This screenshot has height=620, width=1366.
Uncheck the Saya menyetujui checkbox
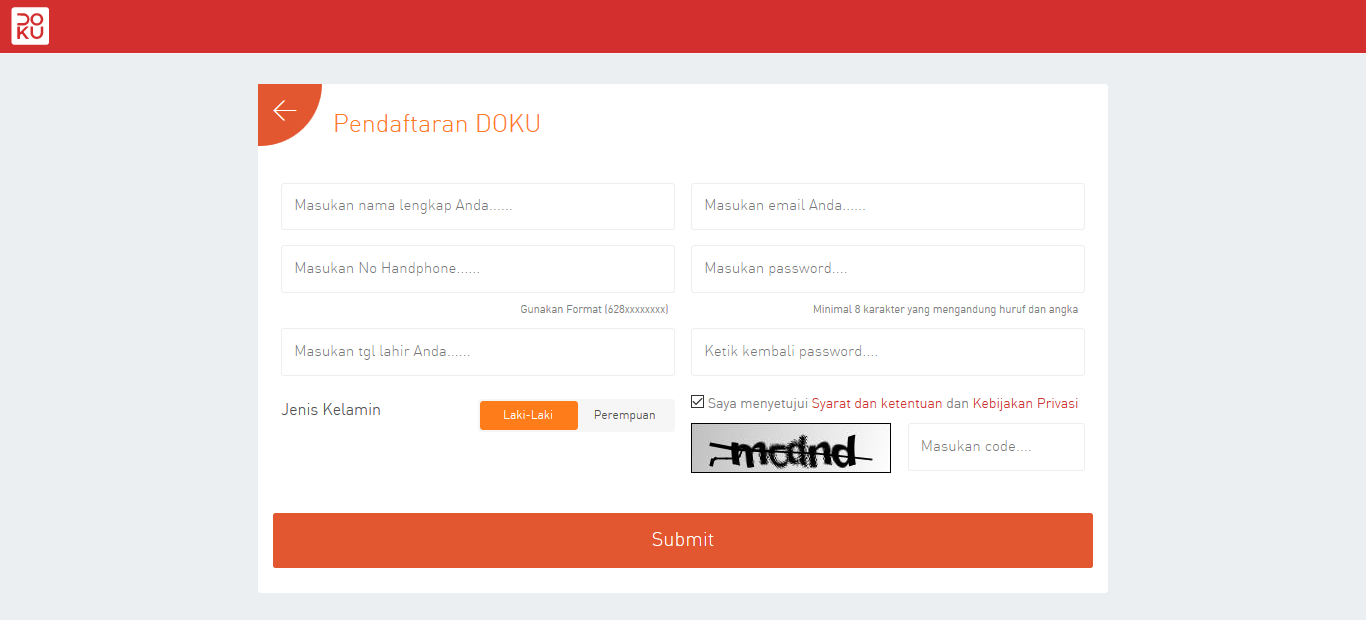point(697,402)
